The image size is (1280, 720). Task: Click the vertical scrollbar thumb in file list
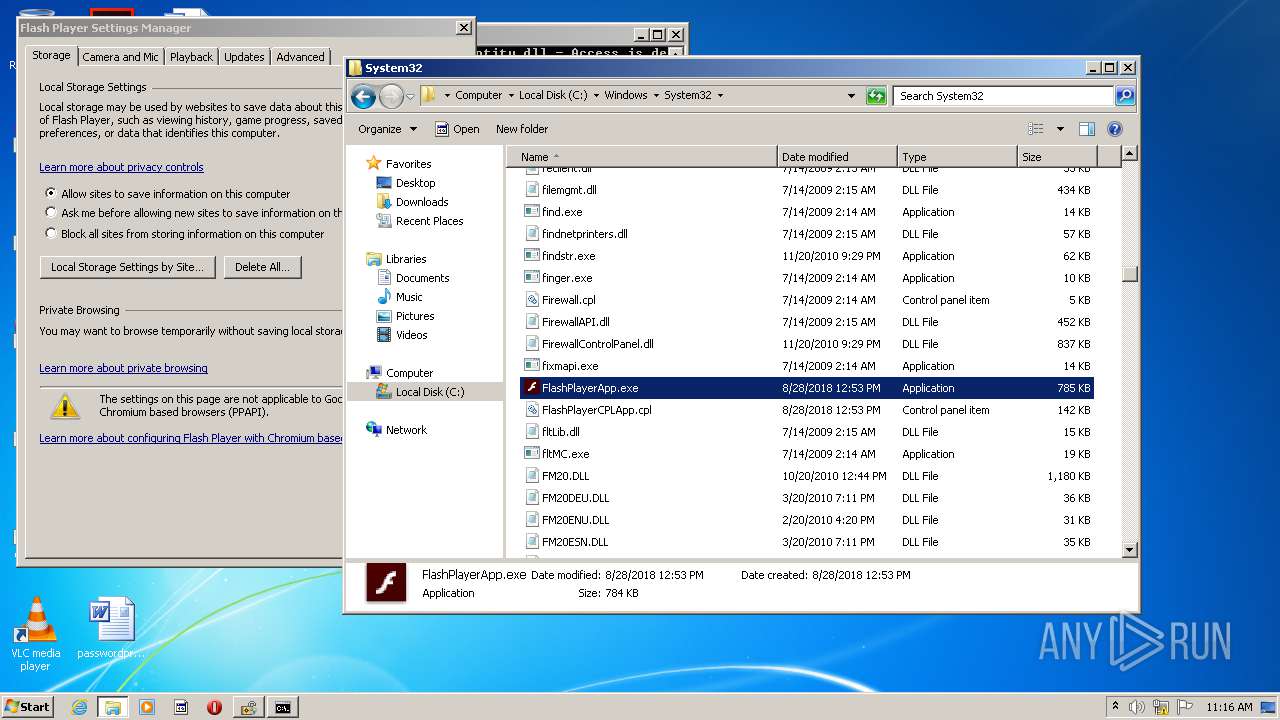pyautogui.click(x=1130, y=274)
